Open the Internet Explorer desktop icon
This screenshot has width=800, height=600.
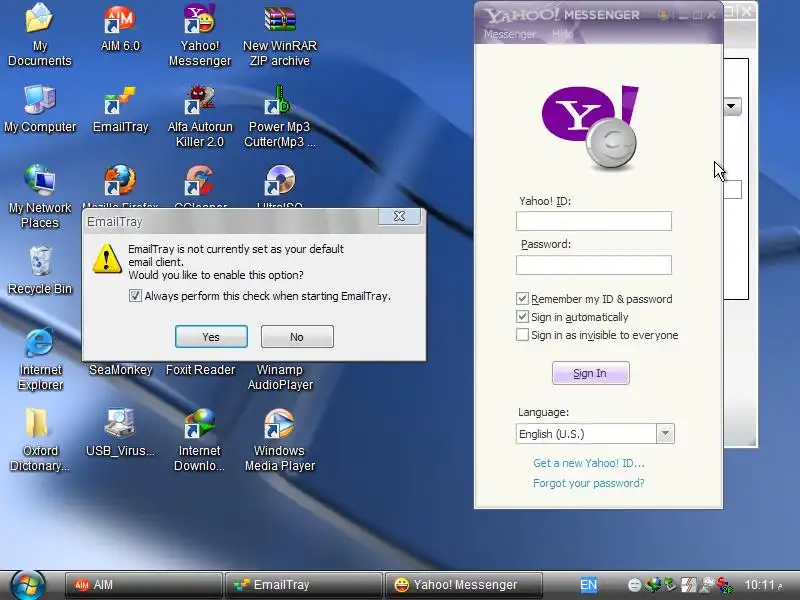coord(40,359)
